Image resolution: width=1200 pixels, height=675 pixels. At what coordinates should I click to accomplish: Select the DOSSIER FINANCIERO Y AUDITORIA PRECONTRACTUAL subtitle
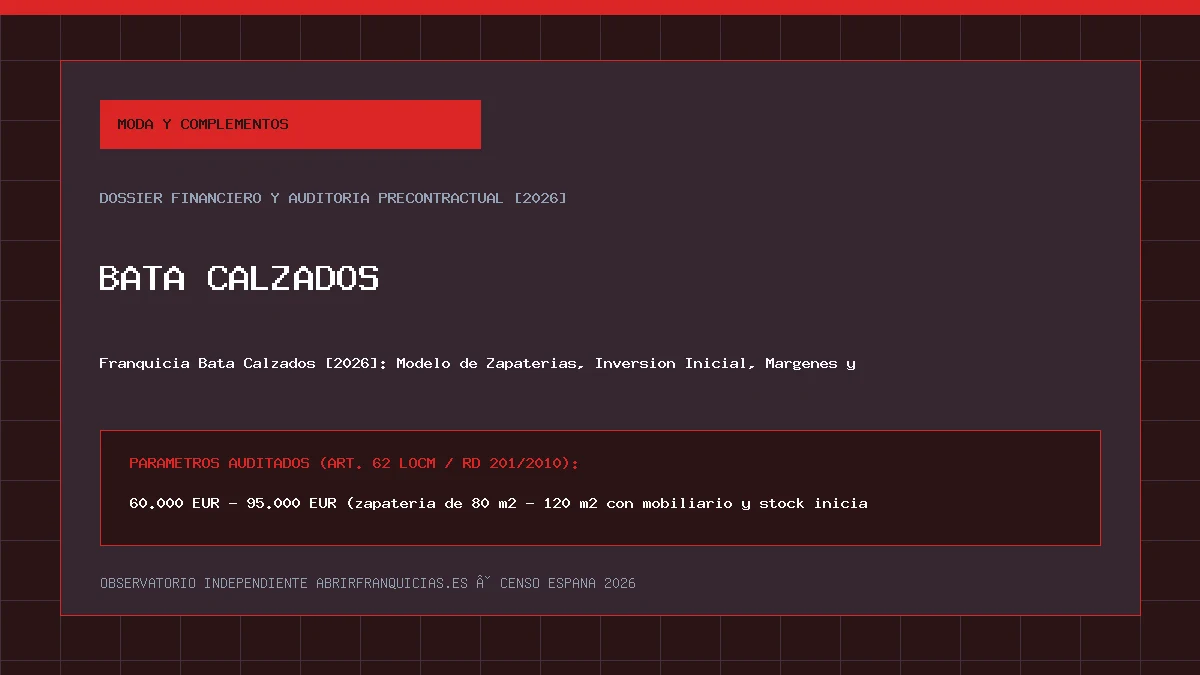(333, 198)
